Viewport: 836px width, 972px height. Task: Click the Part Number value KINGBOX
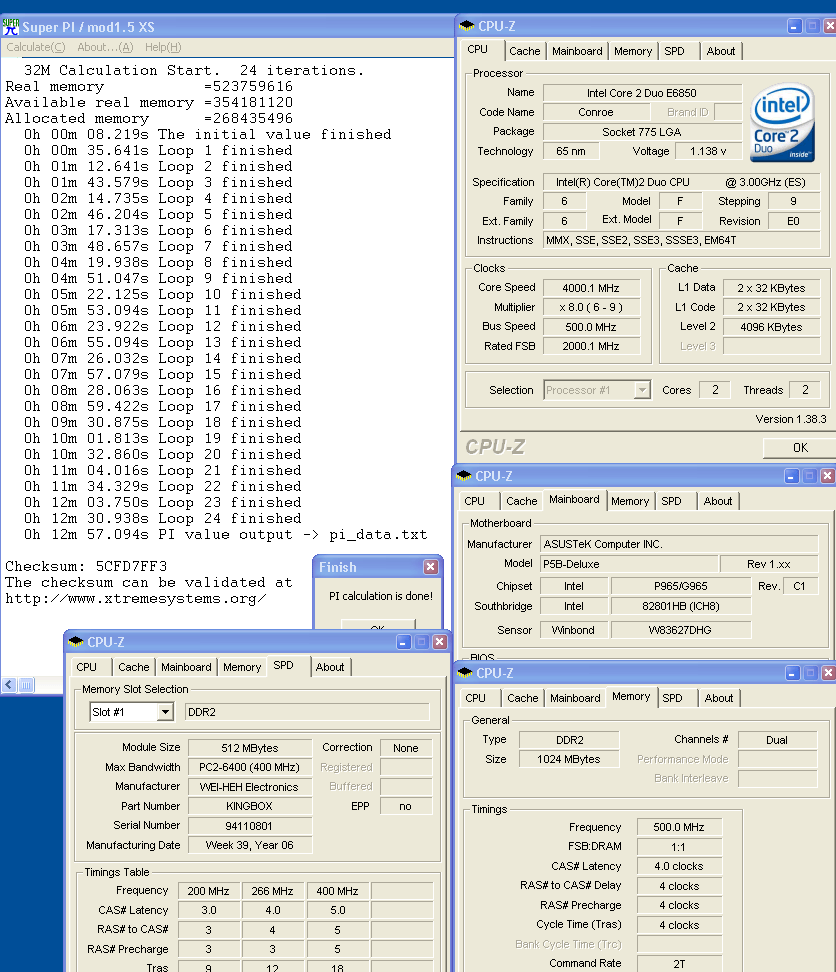[250, 806]
